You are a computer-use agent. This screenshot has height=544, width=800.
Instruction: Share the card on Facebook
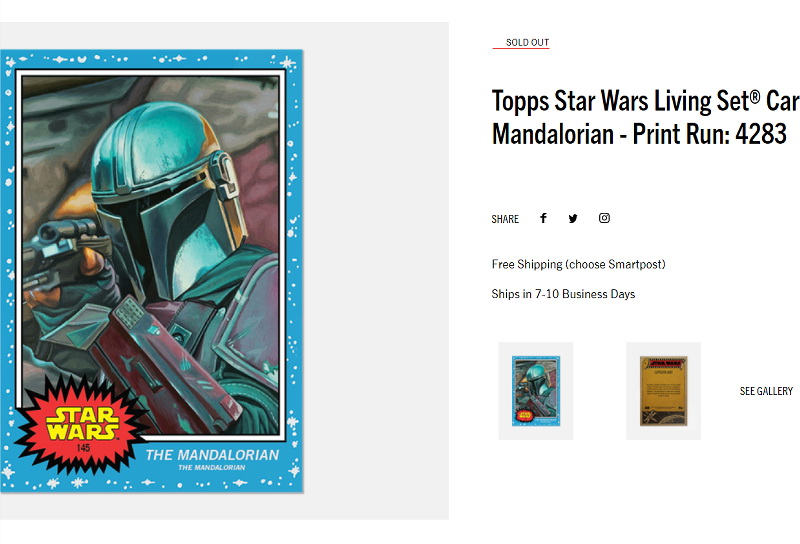click(543, 218)
